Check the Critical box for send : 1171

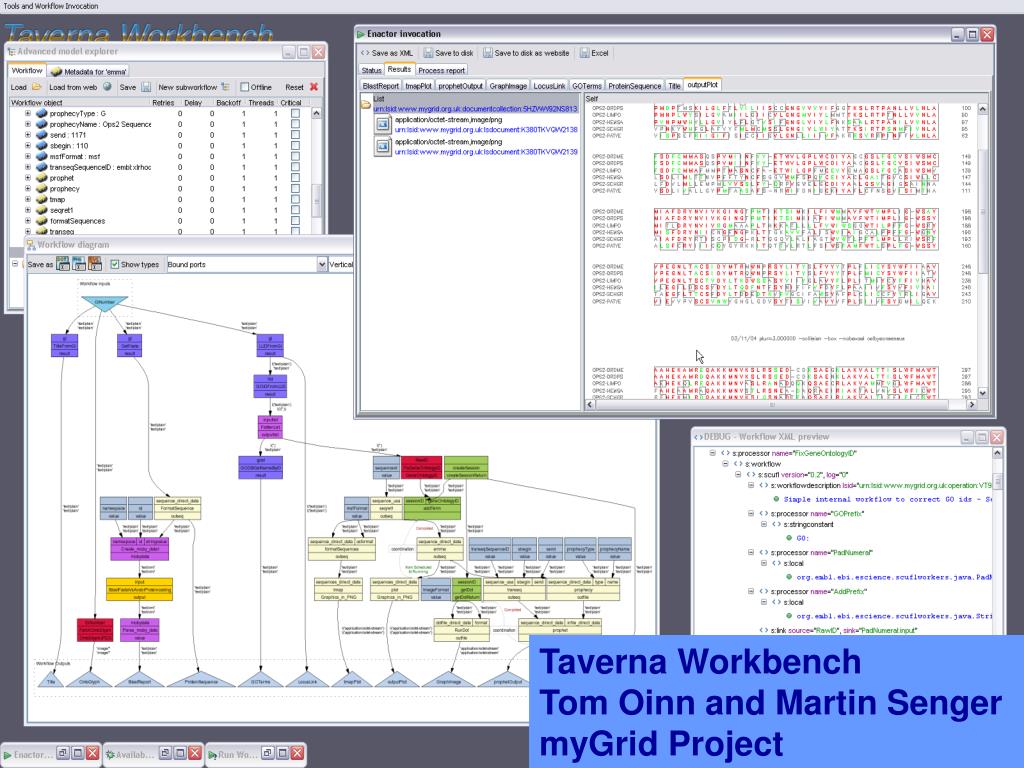point(295,135)
